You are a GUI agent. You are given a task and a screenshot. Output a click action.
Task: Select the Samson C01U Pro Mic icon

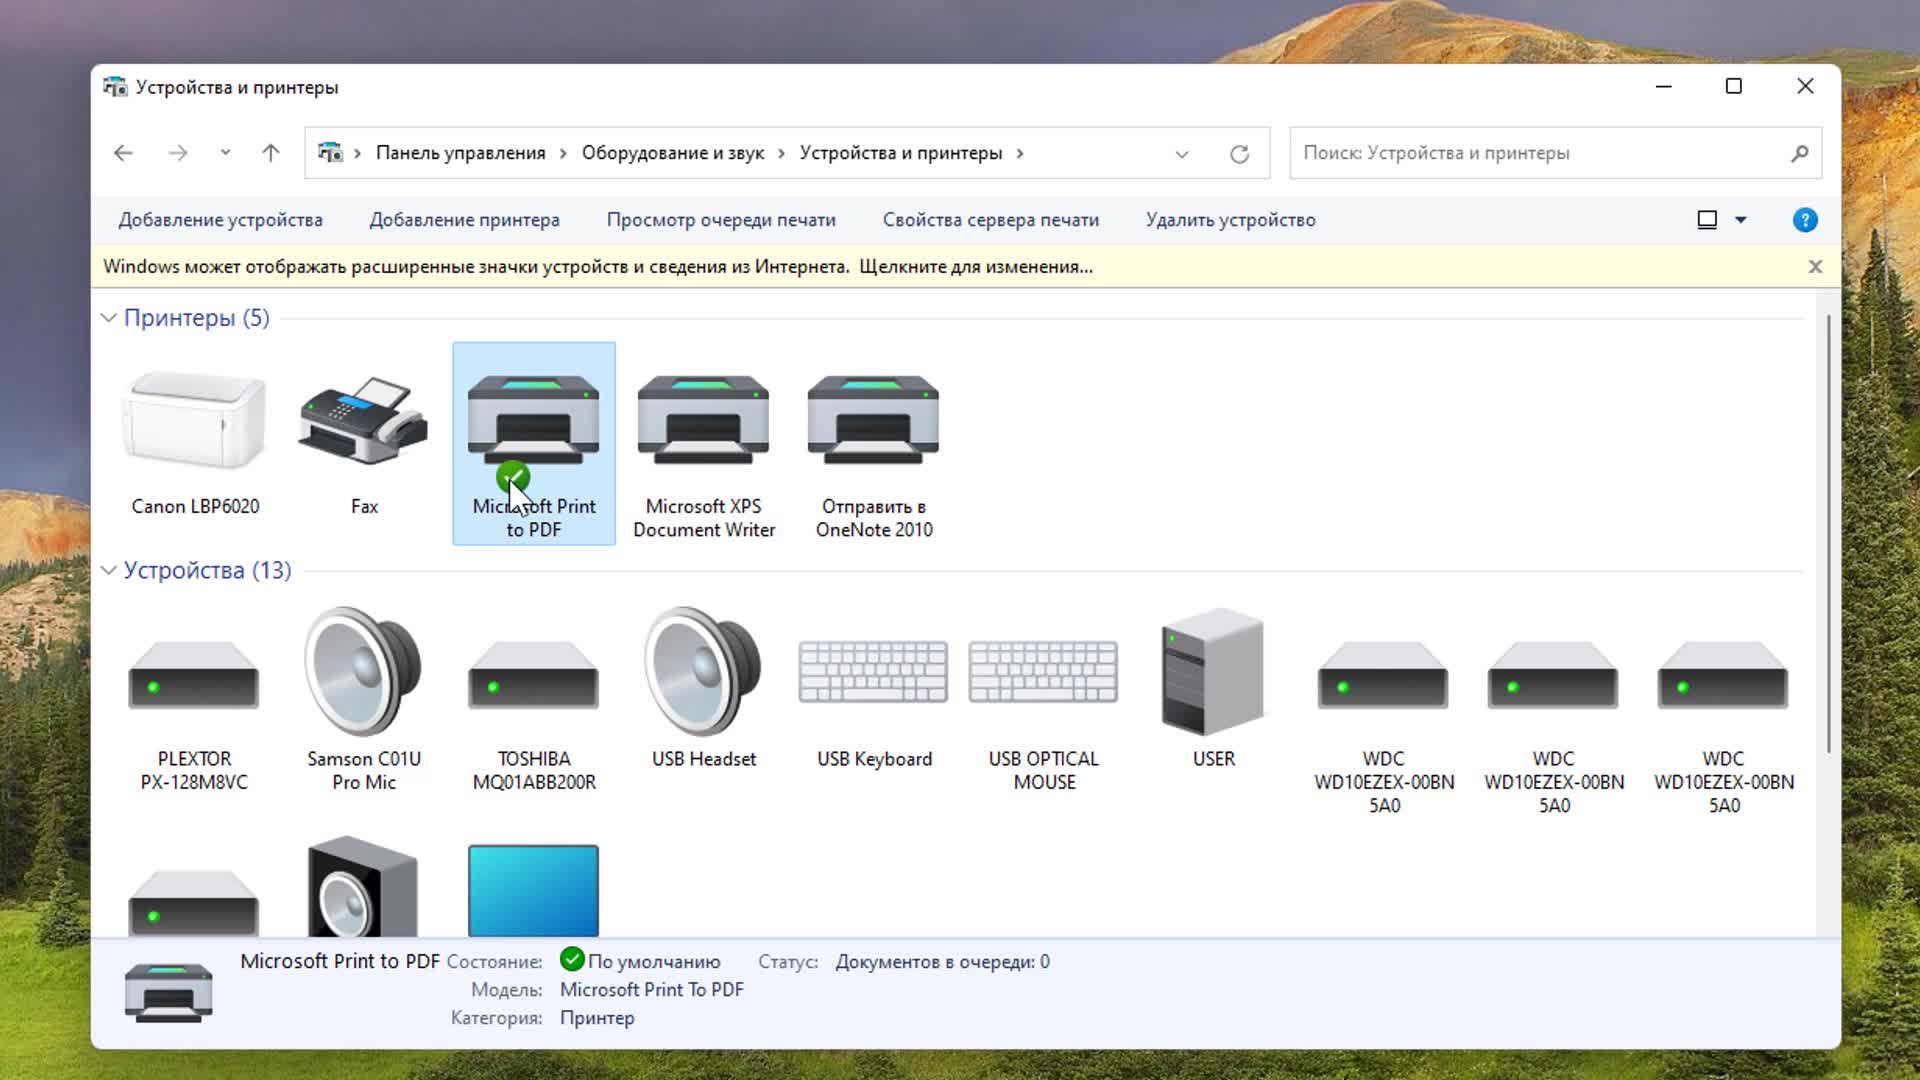[364, 670]
